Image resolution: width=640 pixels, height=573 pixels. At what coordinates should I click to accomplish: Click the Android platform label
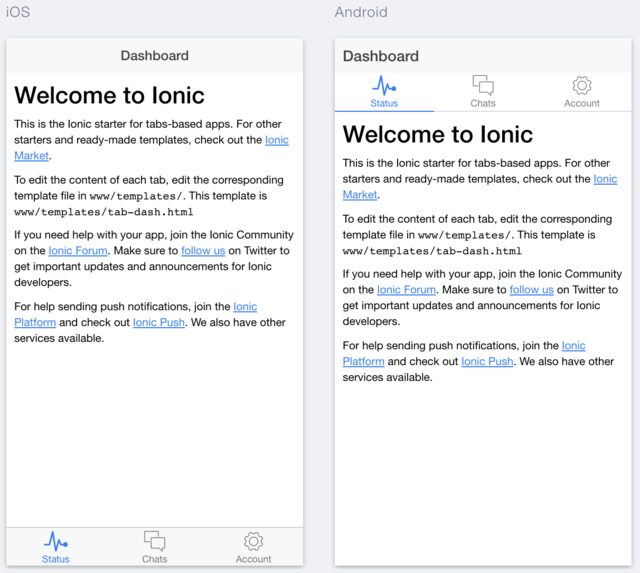pos(361,12)
